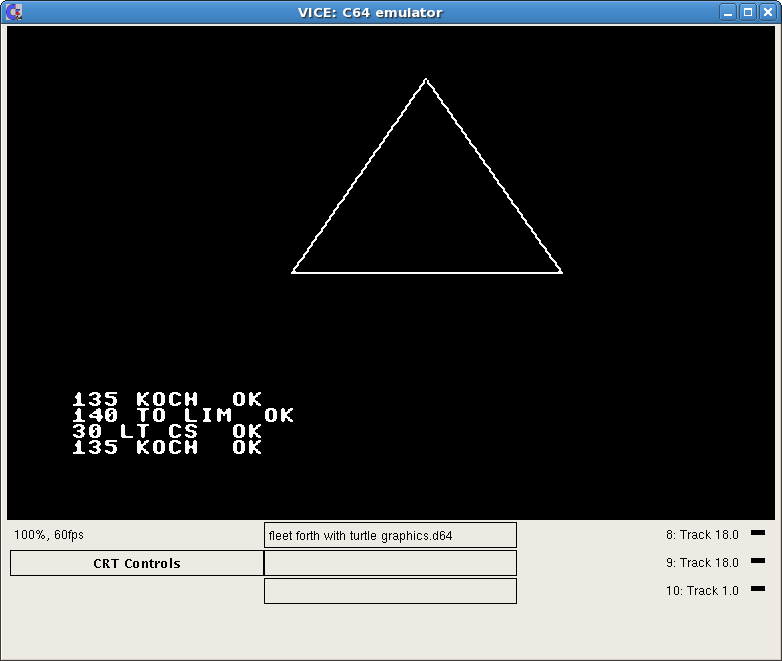
Task: Select the fleet forth turtle graphics.d64 field
Action: tap(390, 535)
